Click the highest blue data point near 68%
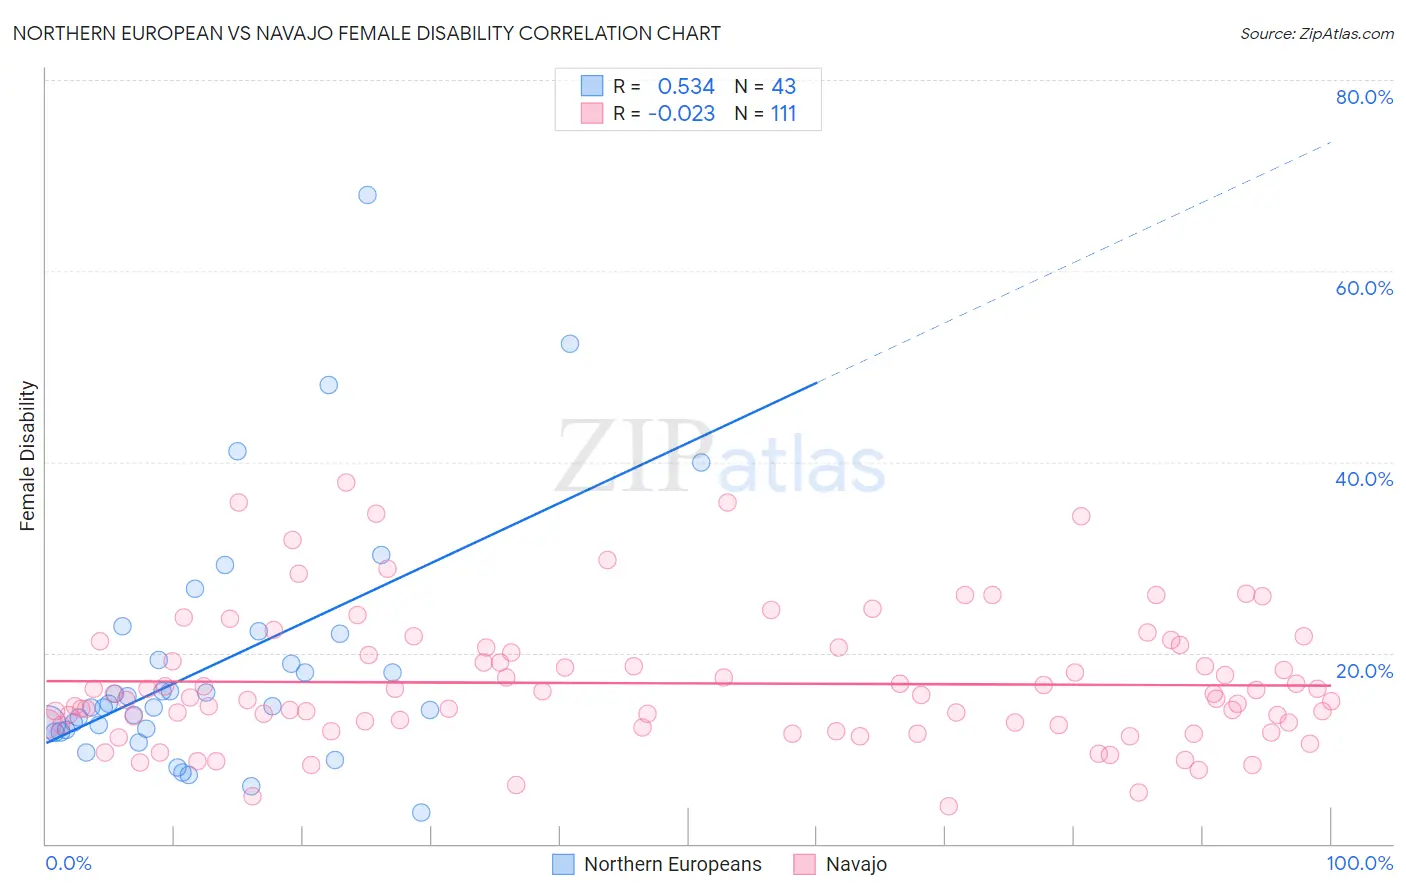1406x892 pixels. click(x=367, y=195)
